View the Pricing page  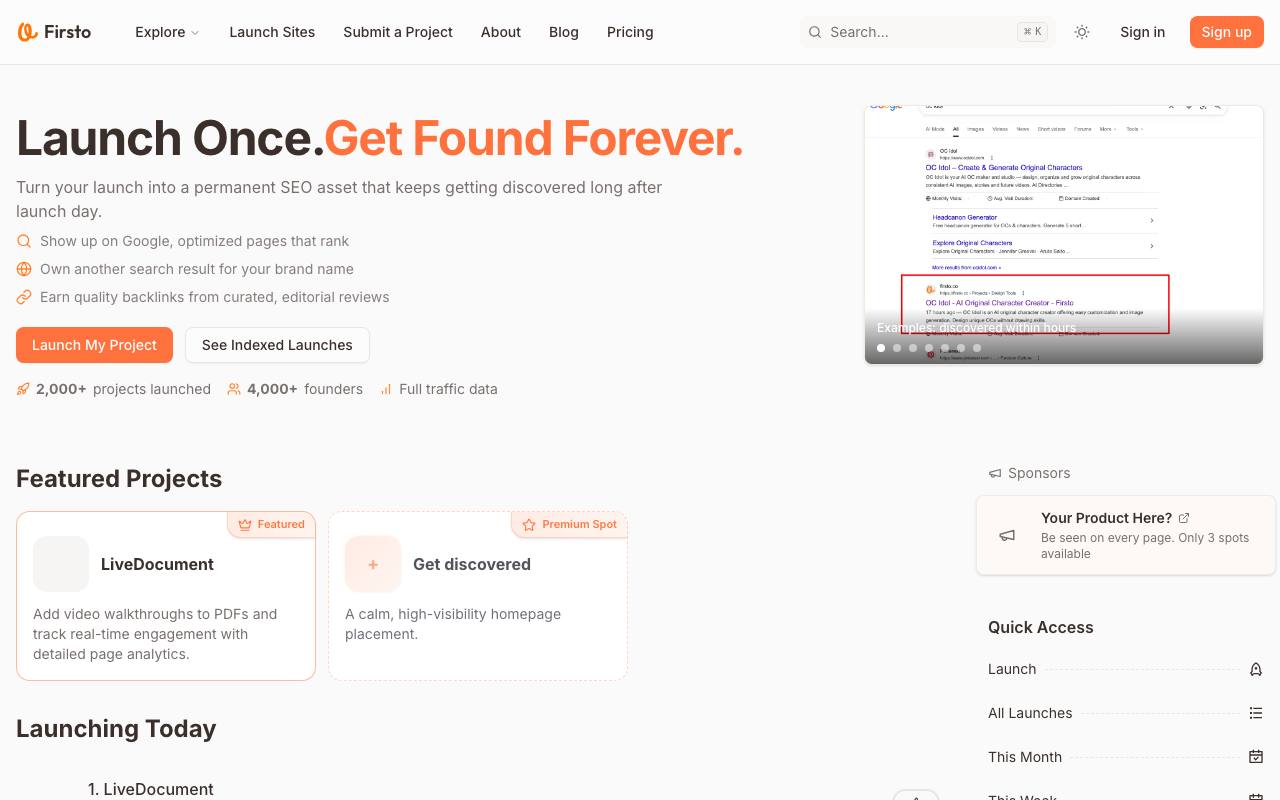tap(630, 32)
